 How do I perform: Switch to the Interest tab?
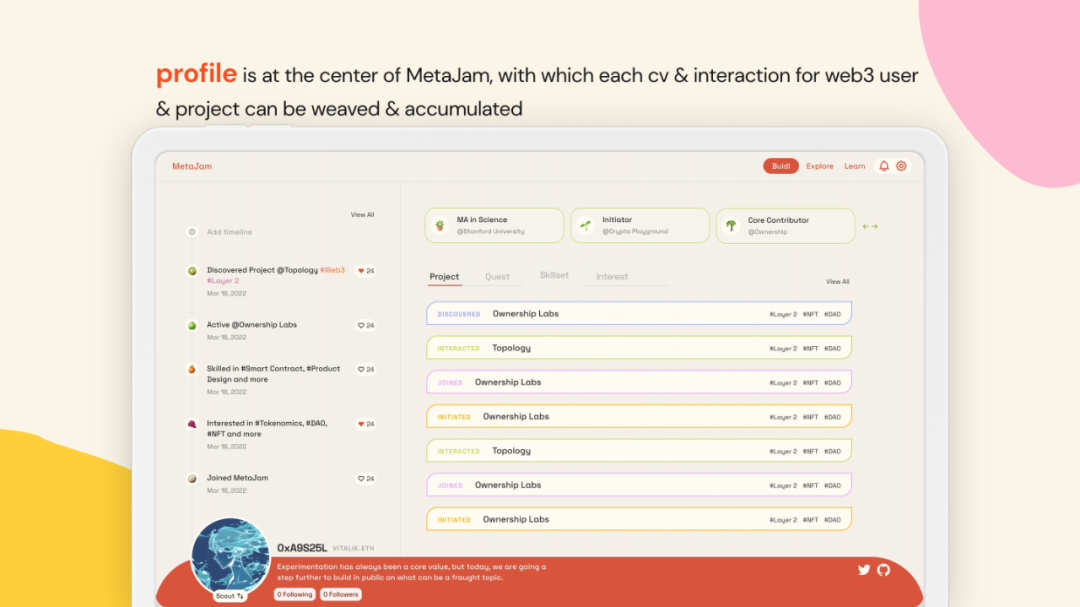[612, 276]
